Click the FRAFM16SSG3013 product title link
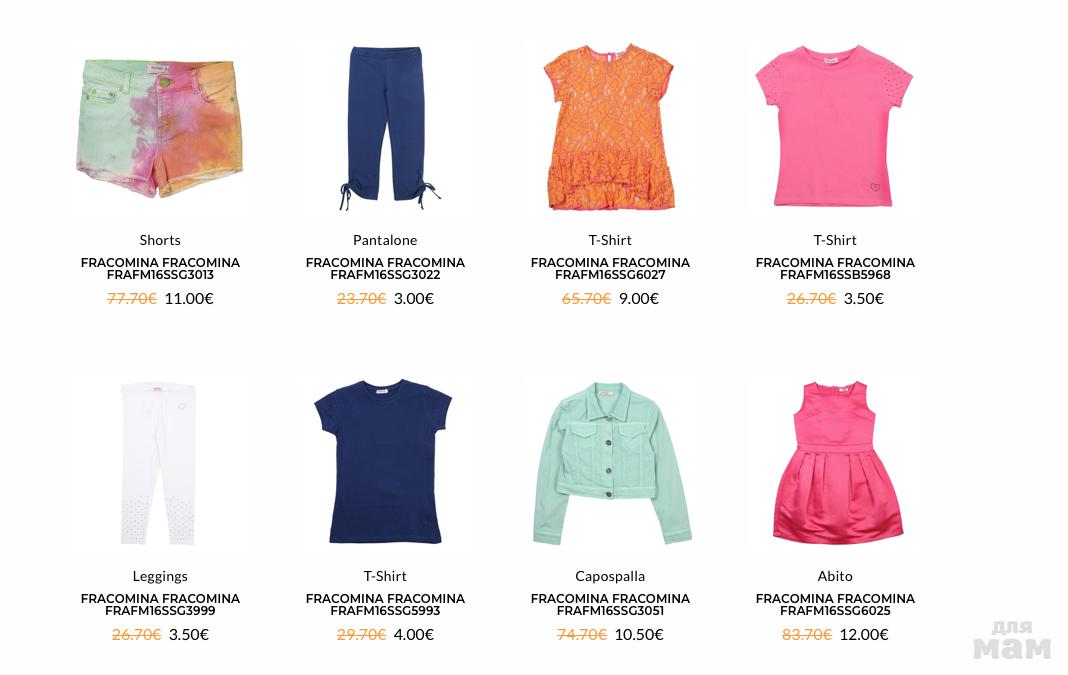 pos(160,268)
